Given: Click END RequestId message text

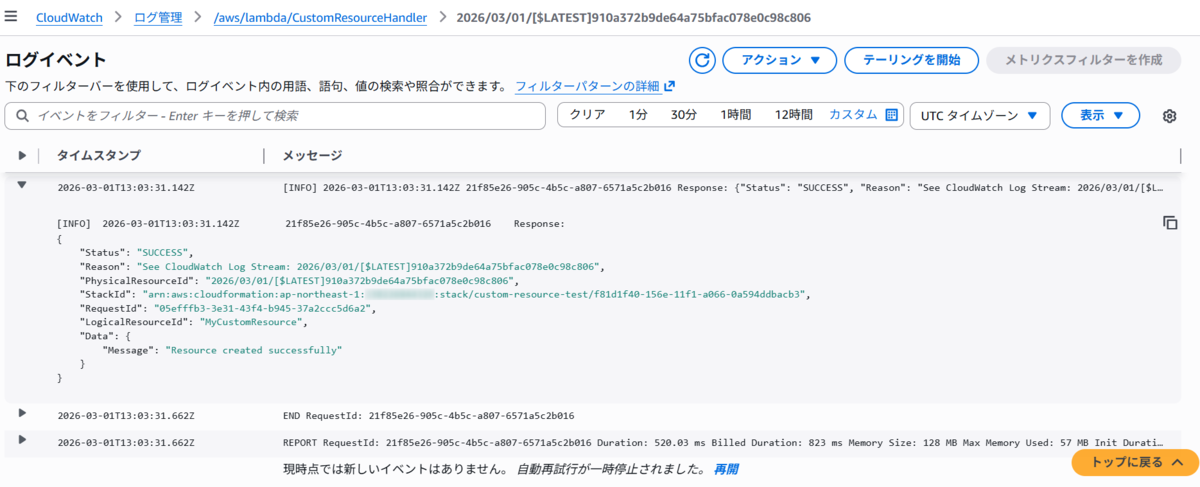Looking at the screenshot, I should (428, 415).
